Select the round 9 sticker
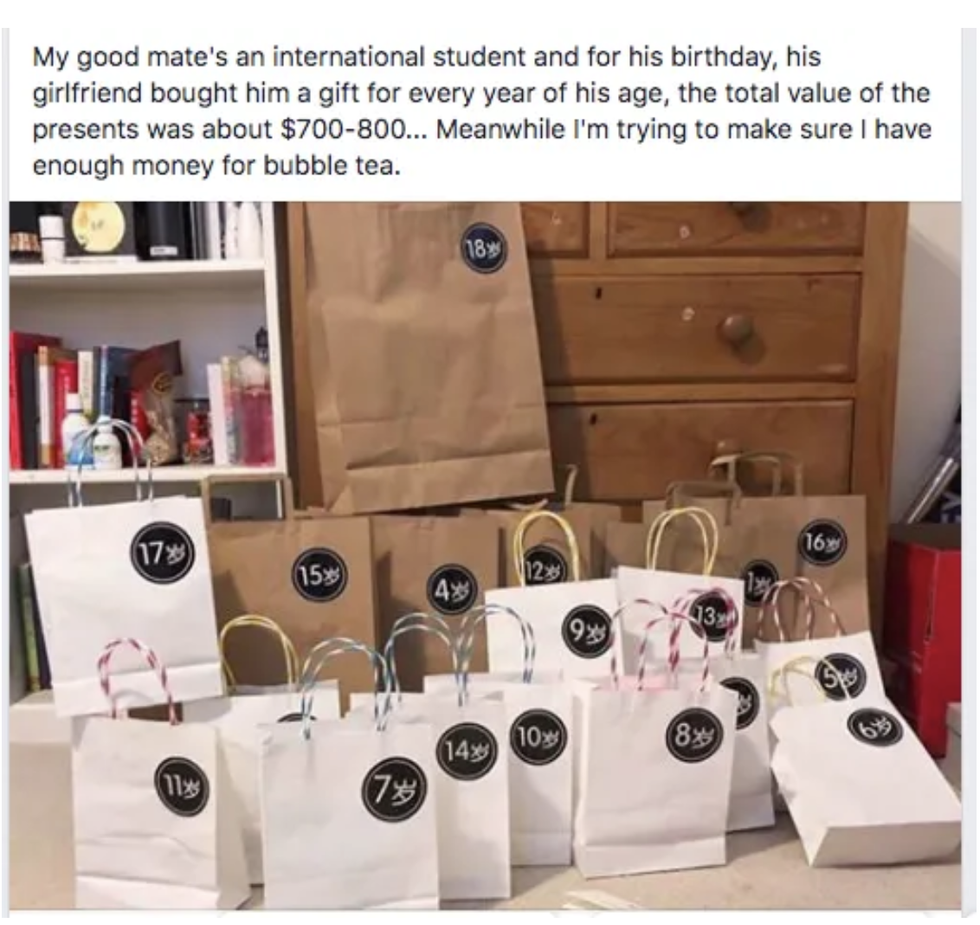The height and width of the screenshot is (925, 980). point(588,630)
